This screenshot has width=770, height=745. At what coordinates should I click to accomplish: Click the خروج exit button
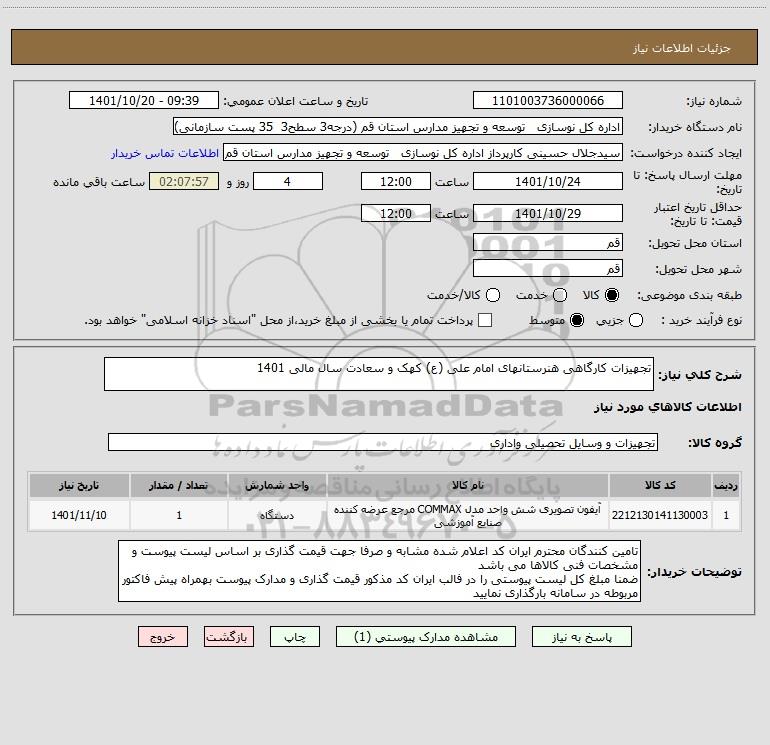(x=163, y=637)
